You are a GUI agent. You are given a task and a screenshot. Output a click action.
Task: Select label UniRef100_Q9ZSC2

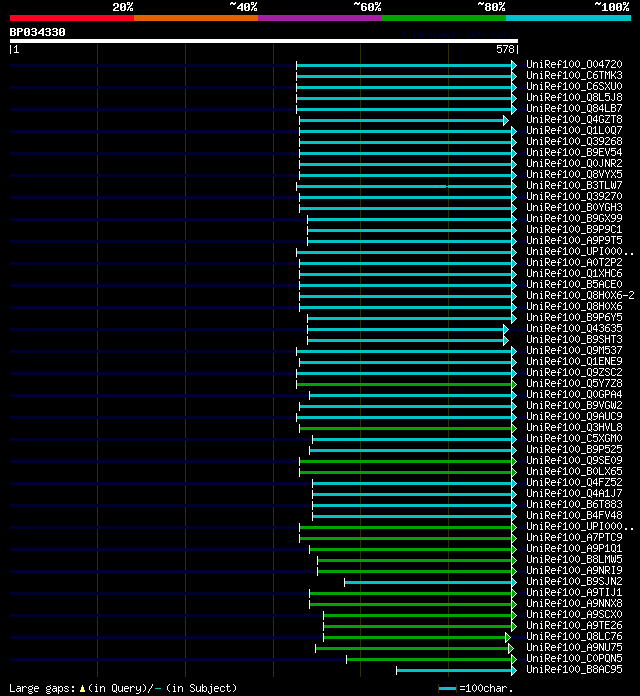pyautogui.click(x=574, y=372)
